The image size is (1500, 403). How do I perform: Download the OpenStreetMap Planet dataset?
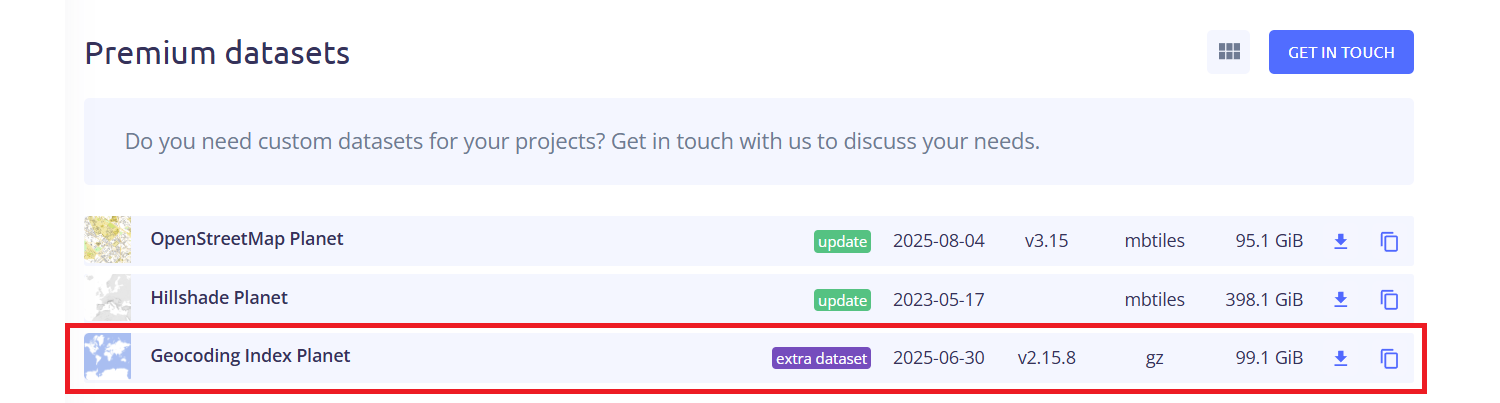tap(1341, 241)
